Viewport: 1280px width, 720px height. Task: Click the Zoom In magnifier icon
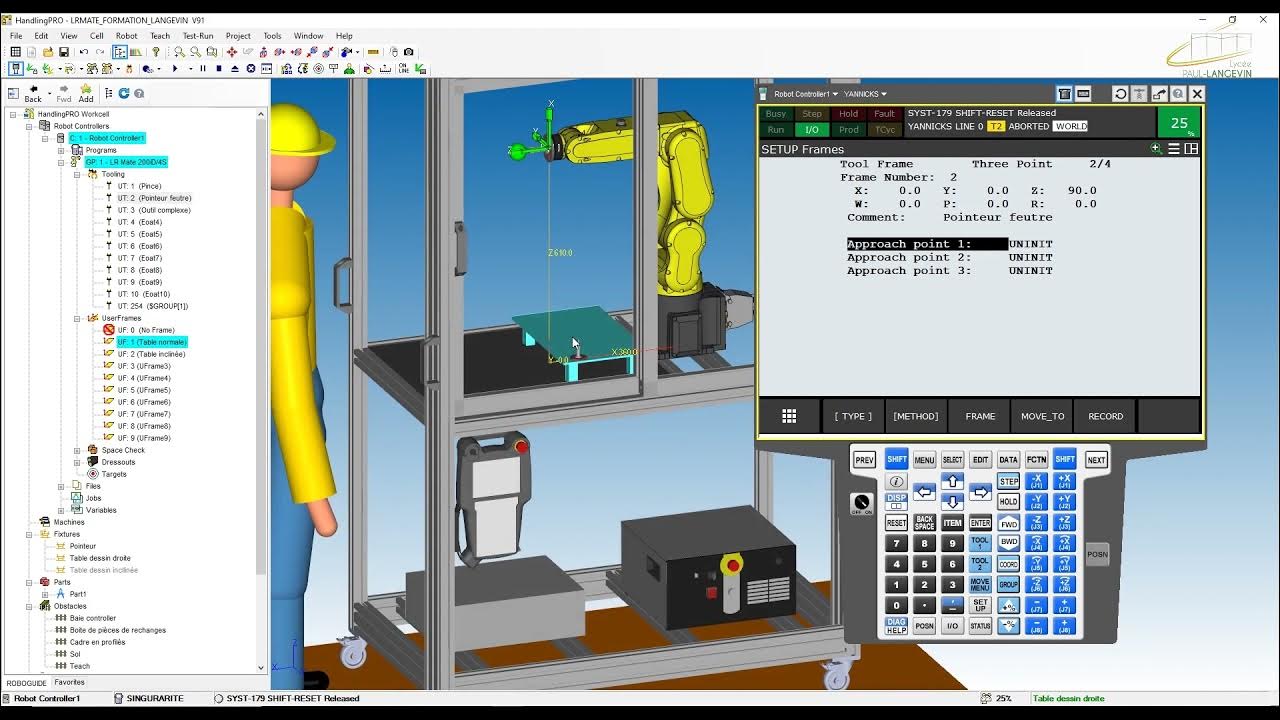tap(179, 52)
